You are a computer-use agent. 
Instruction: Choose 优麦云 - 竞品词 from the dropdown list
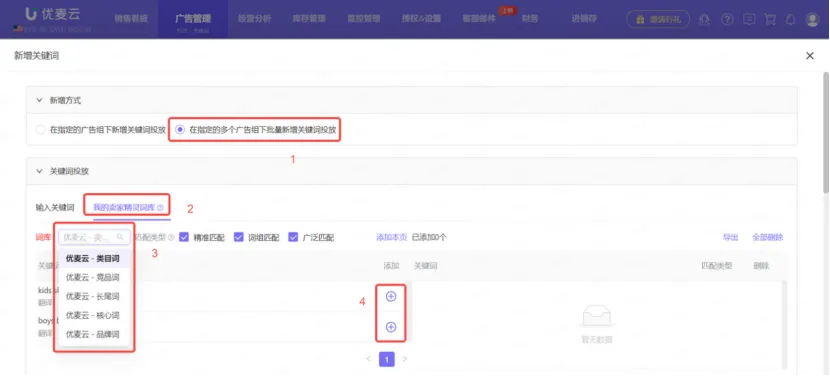point(94,277)
